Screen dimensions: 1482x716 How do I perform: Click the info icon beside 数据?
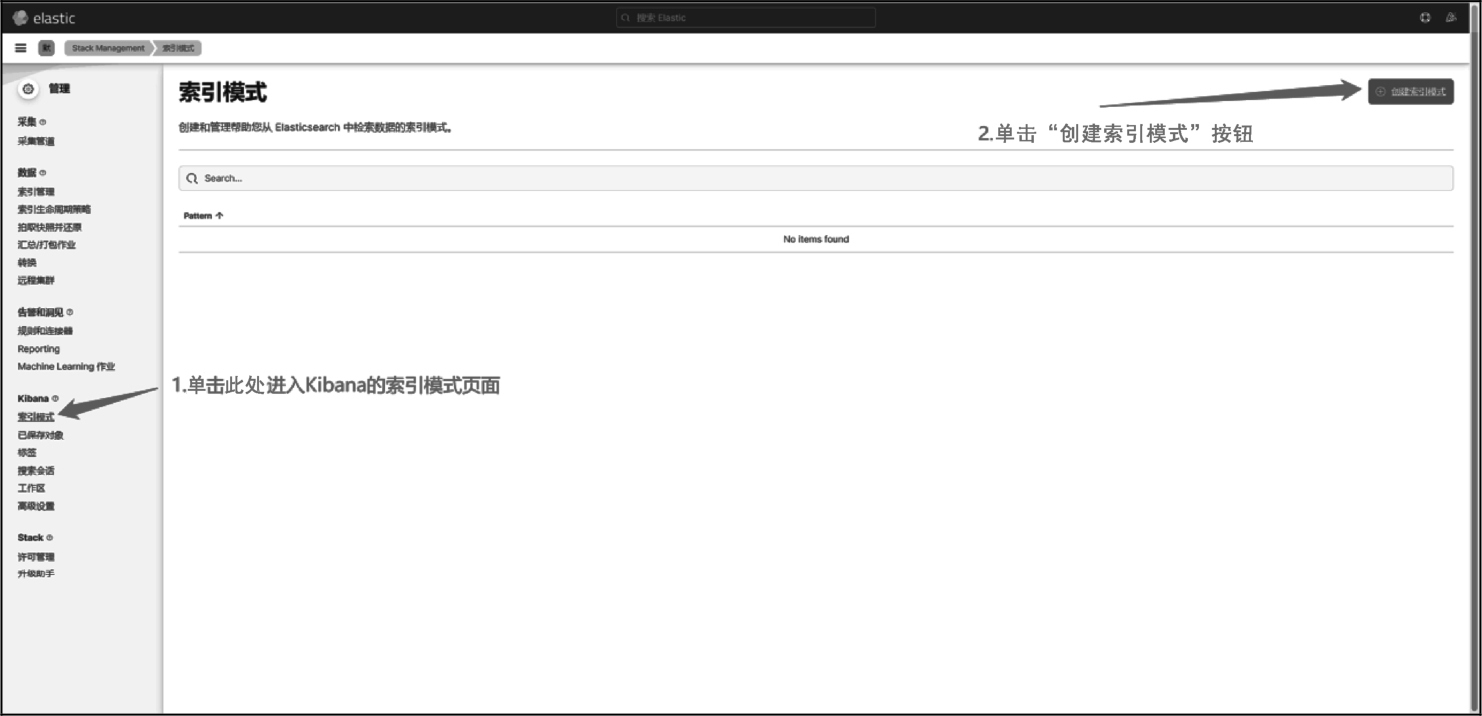click(x=43, y=173)
